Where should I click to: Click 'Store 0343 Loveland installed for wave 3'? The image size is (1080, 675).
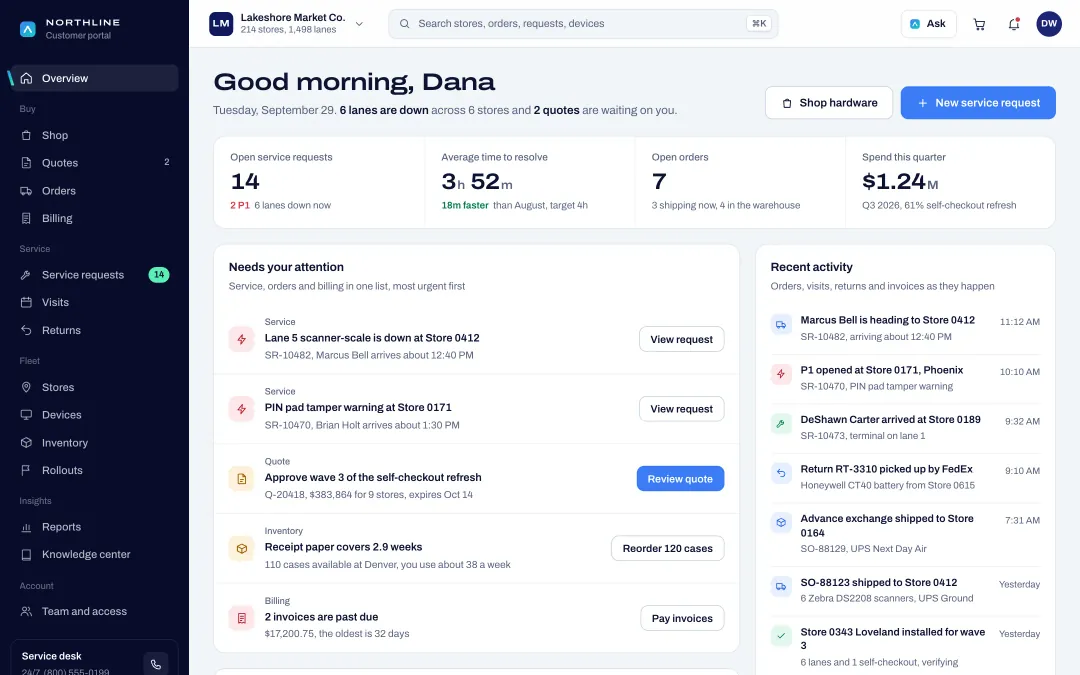click(892, 638)
